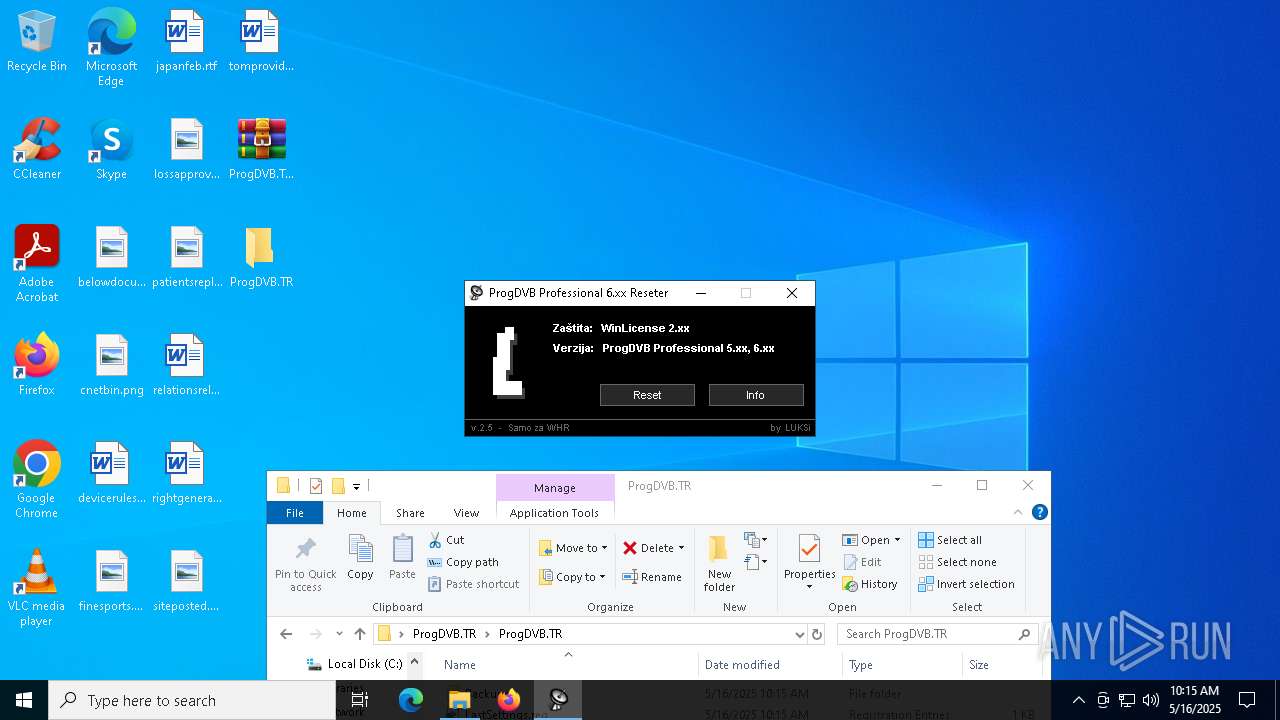Screen dimensions: 1280x720
Task: Select Adobe Acrobat desktop shortcut
Action: (37, 263)
